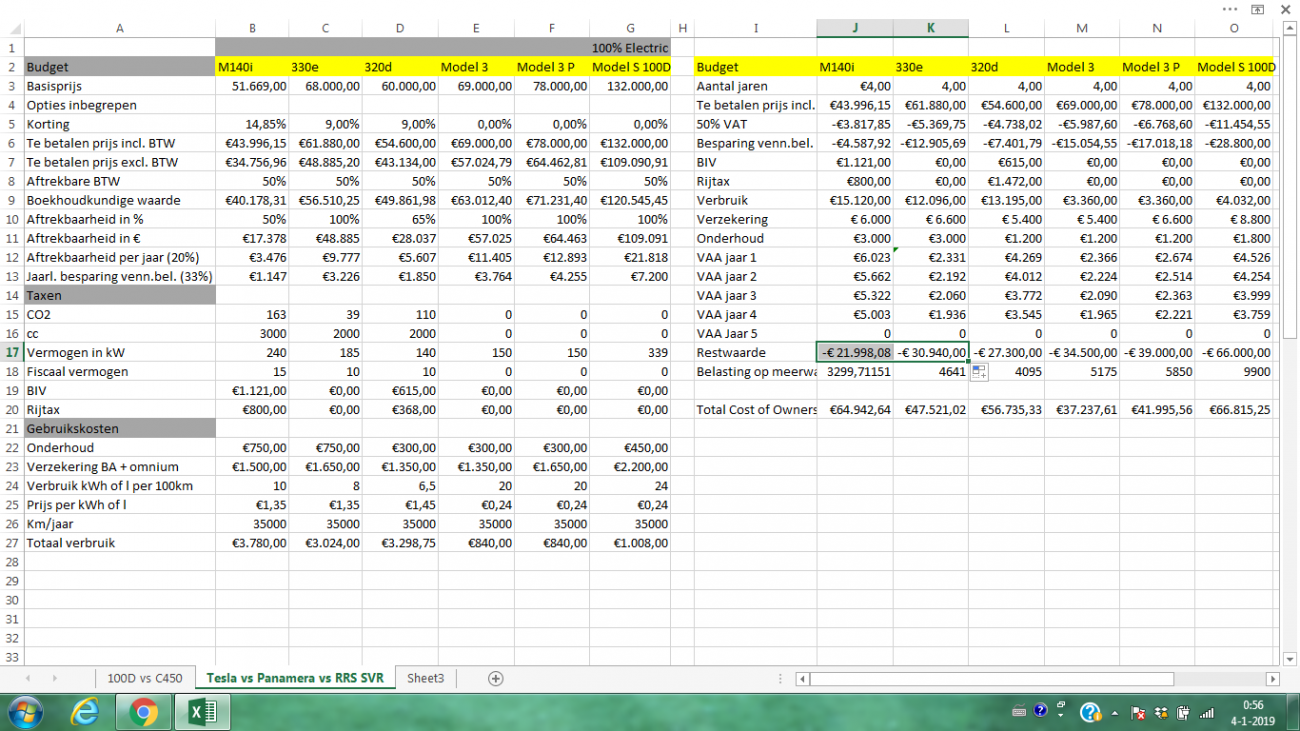Select row 17 header
The image size is (1300, 731).
click(12, 352)
